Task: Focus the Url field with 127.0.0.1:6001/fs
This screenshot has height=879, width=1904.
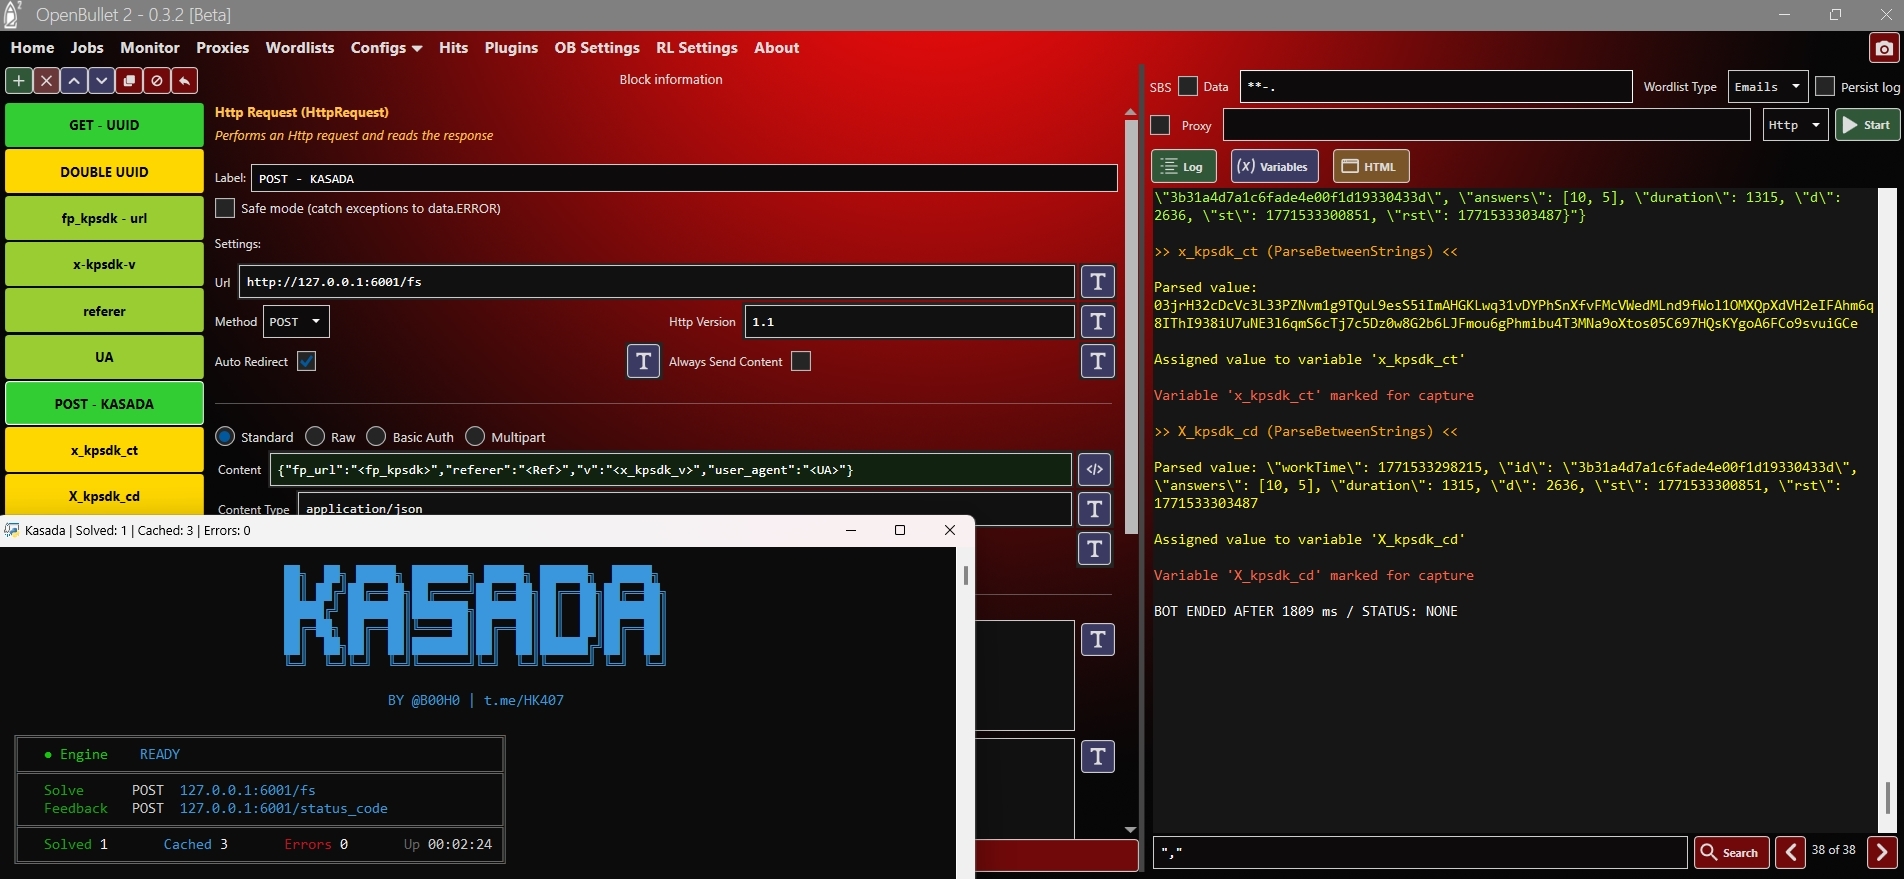Action: (x=656, y=282)
